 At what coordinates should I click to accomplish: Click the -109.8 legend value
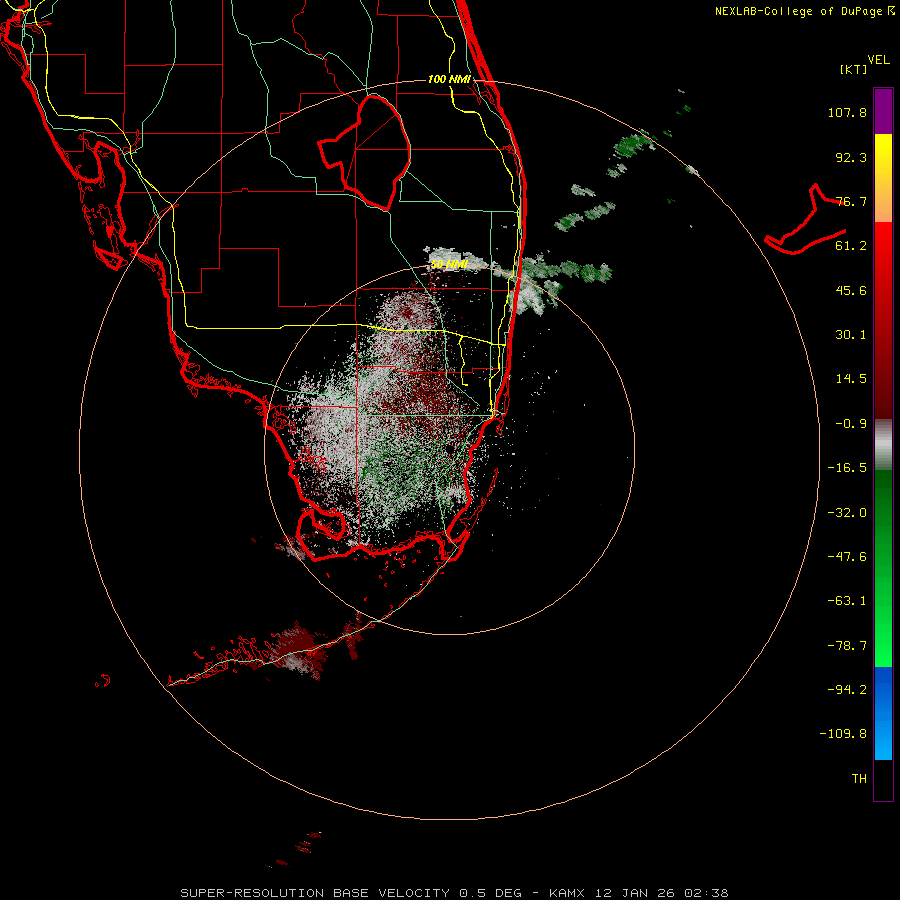tap(843, 734)
